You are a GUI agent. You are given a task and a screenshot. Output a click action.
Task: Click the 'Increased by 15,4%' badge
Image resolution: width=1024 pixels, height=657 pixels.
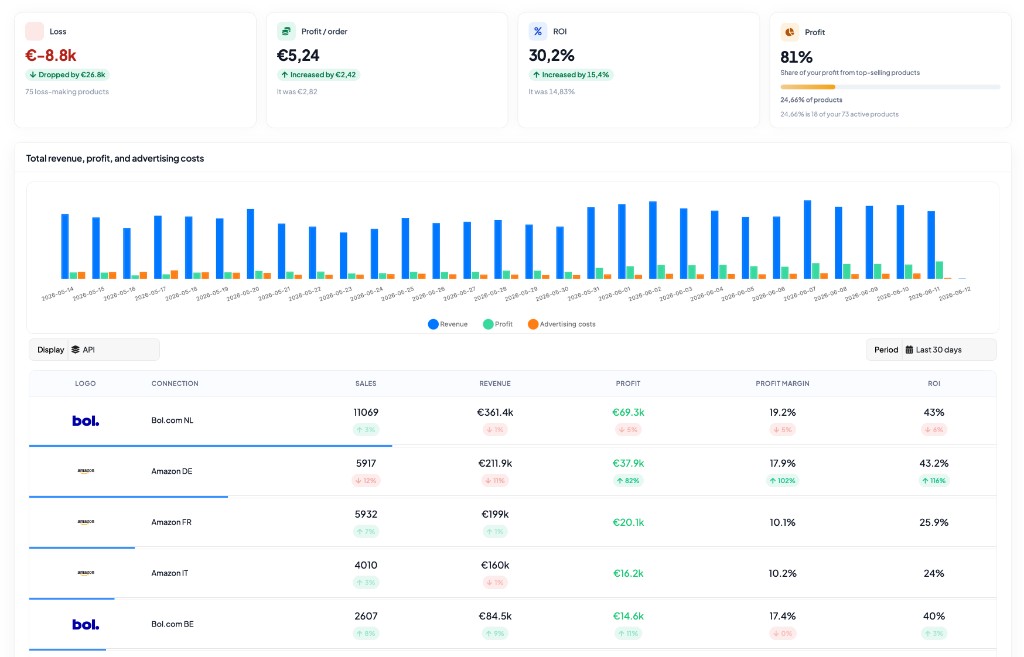pos(571,74)
